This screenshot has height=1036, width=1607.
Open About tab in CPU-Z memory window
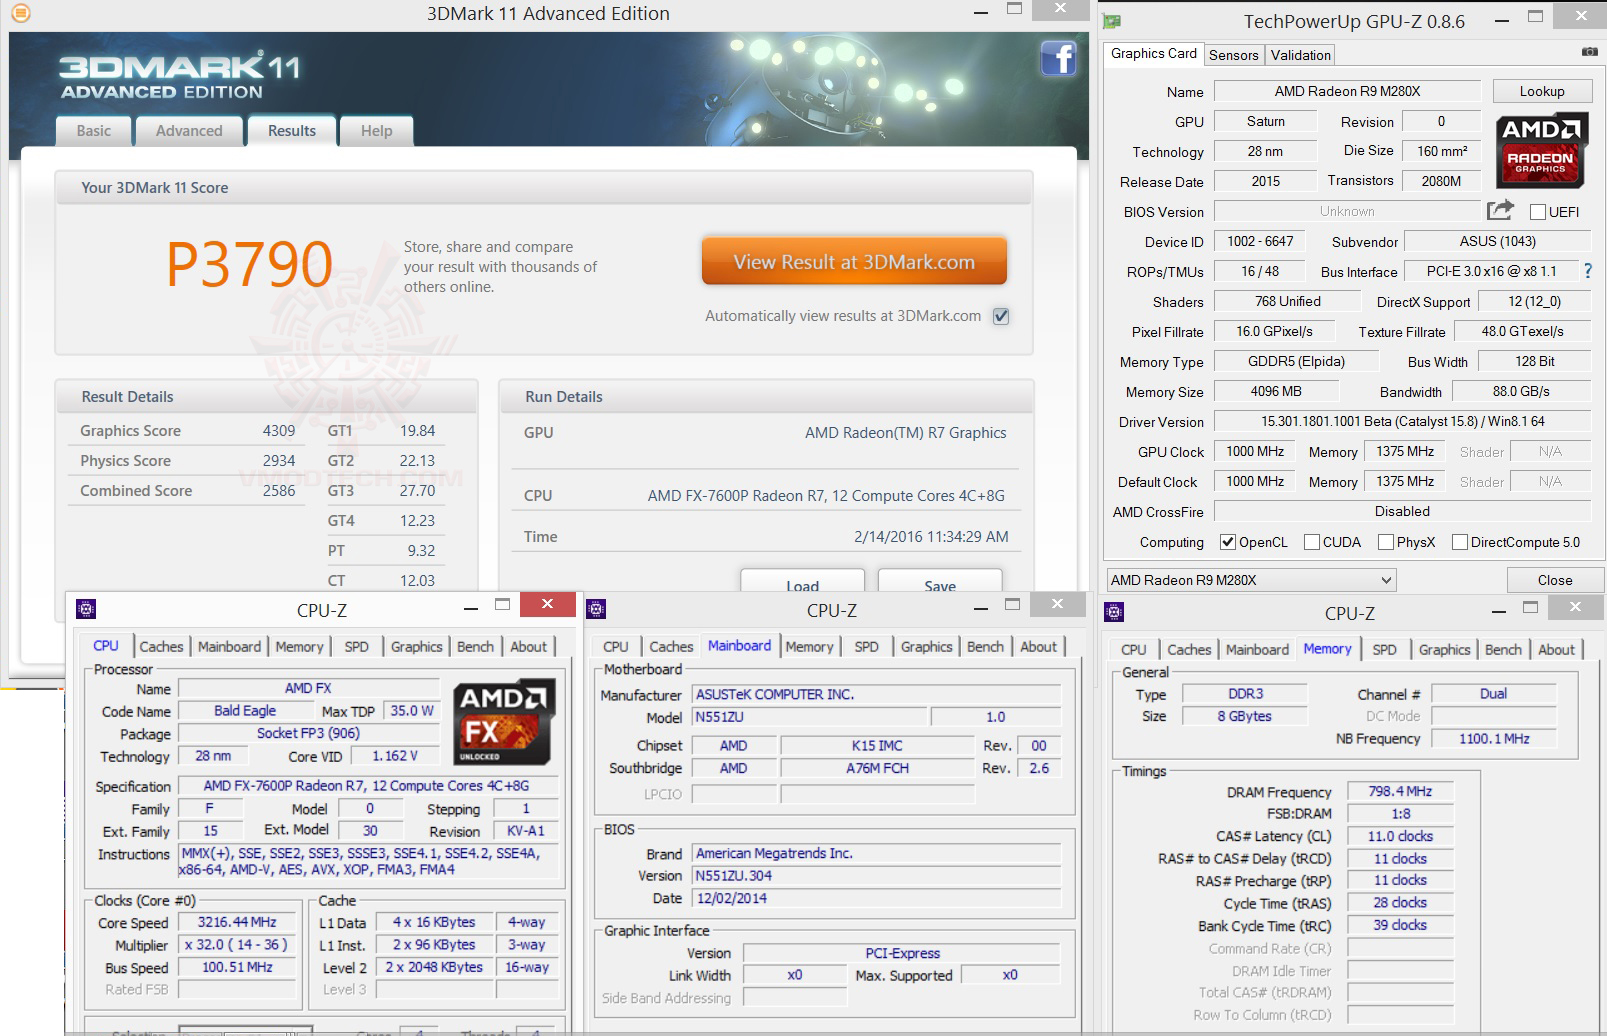click(1556, 650)
